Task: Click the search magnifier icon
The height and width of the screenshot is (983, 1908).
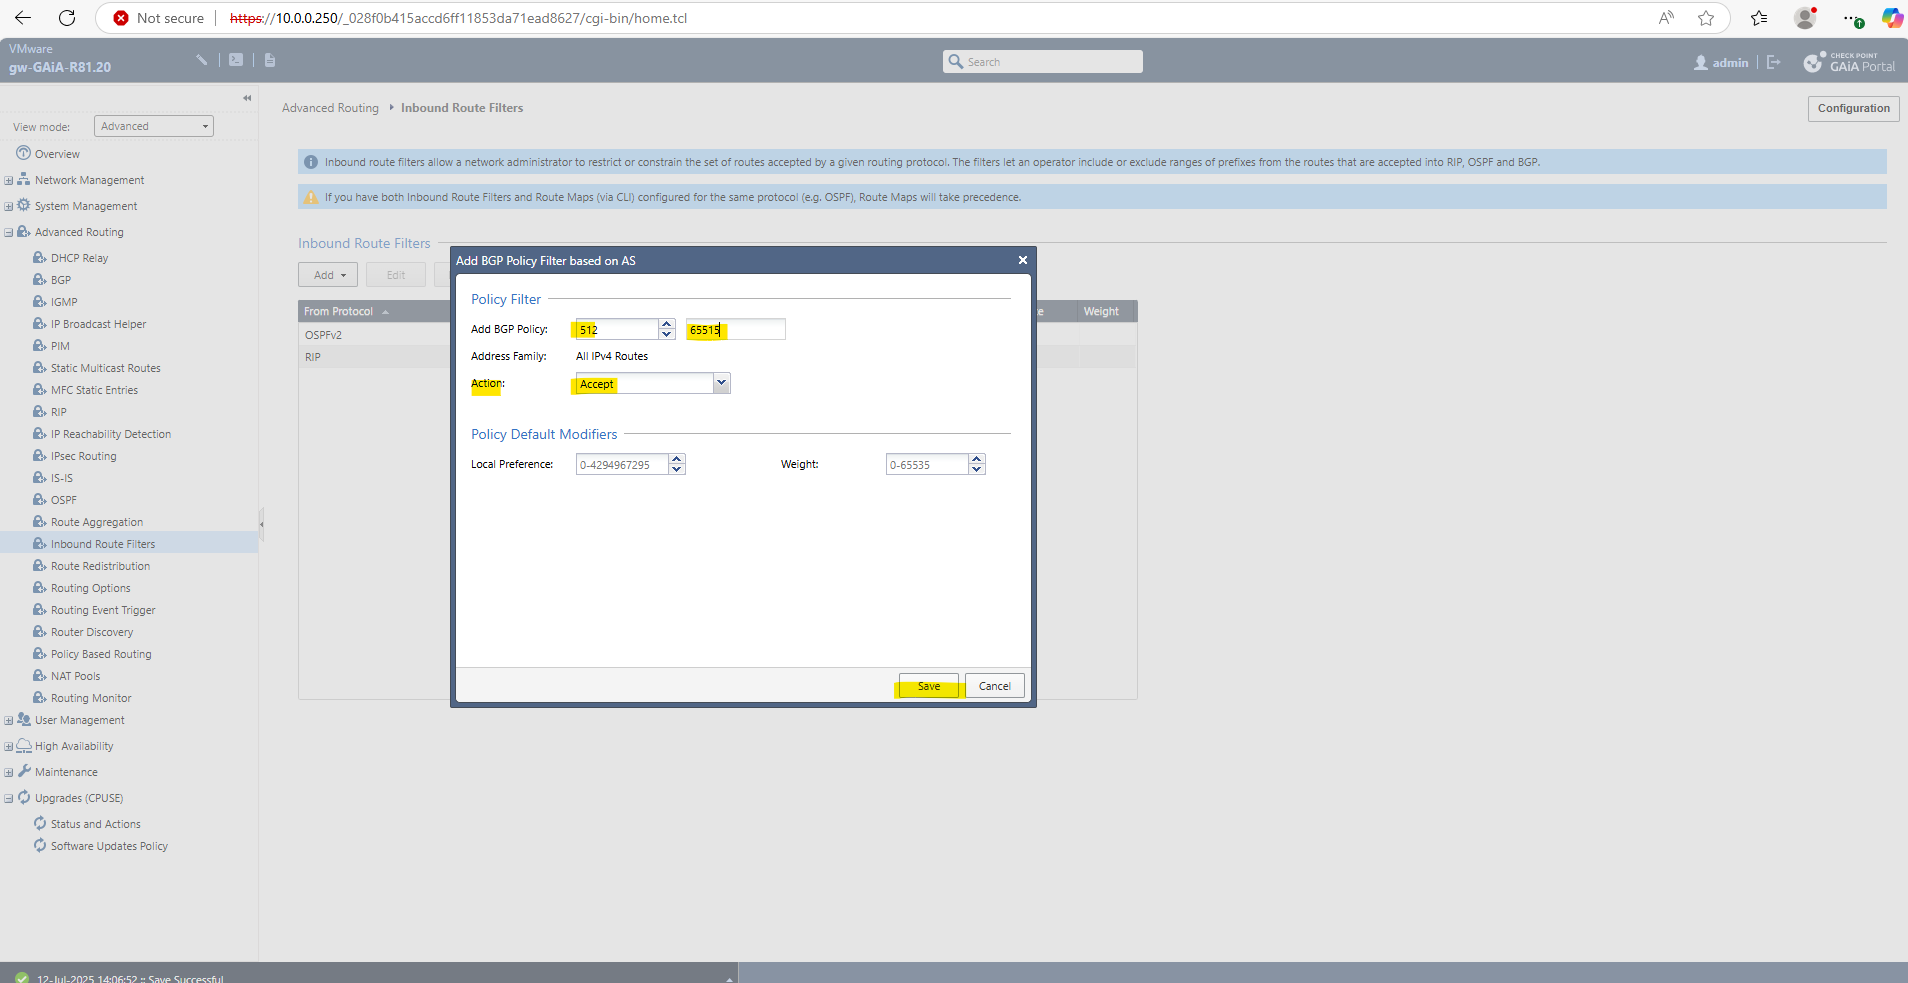Action: click(955, 61)
